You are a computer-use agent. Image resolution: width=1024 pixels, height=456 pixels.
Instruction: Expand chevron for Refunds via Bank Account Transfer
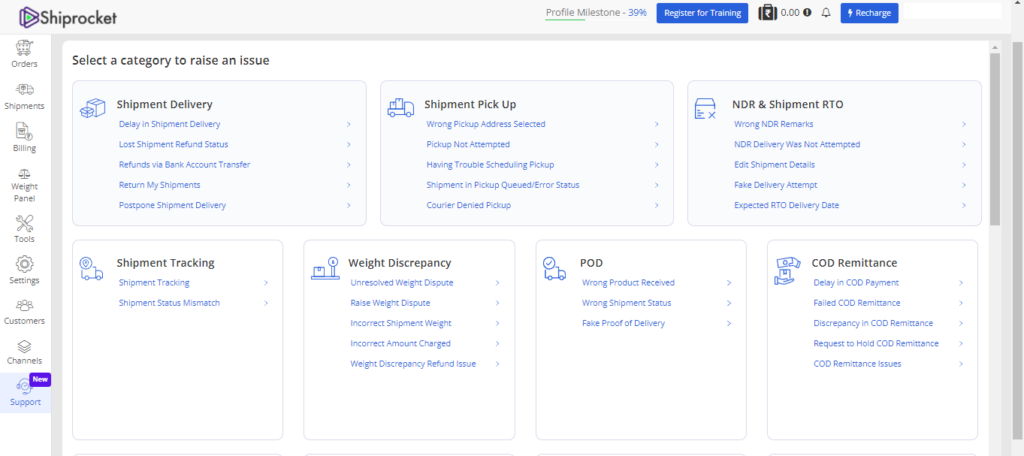[349, 165]
